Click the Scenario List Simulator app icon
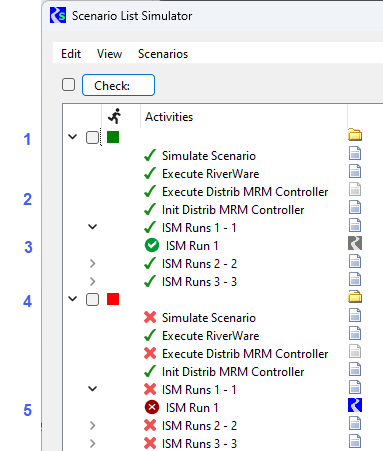Image resolution: width=383 pixels, height=451 pixels. tap(58, 15)
